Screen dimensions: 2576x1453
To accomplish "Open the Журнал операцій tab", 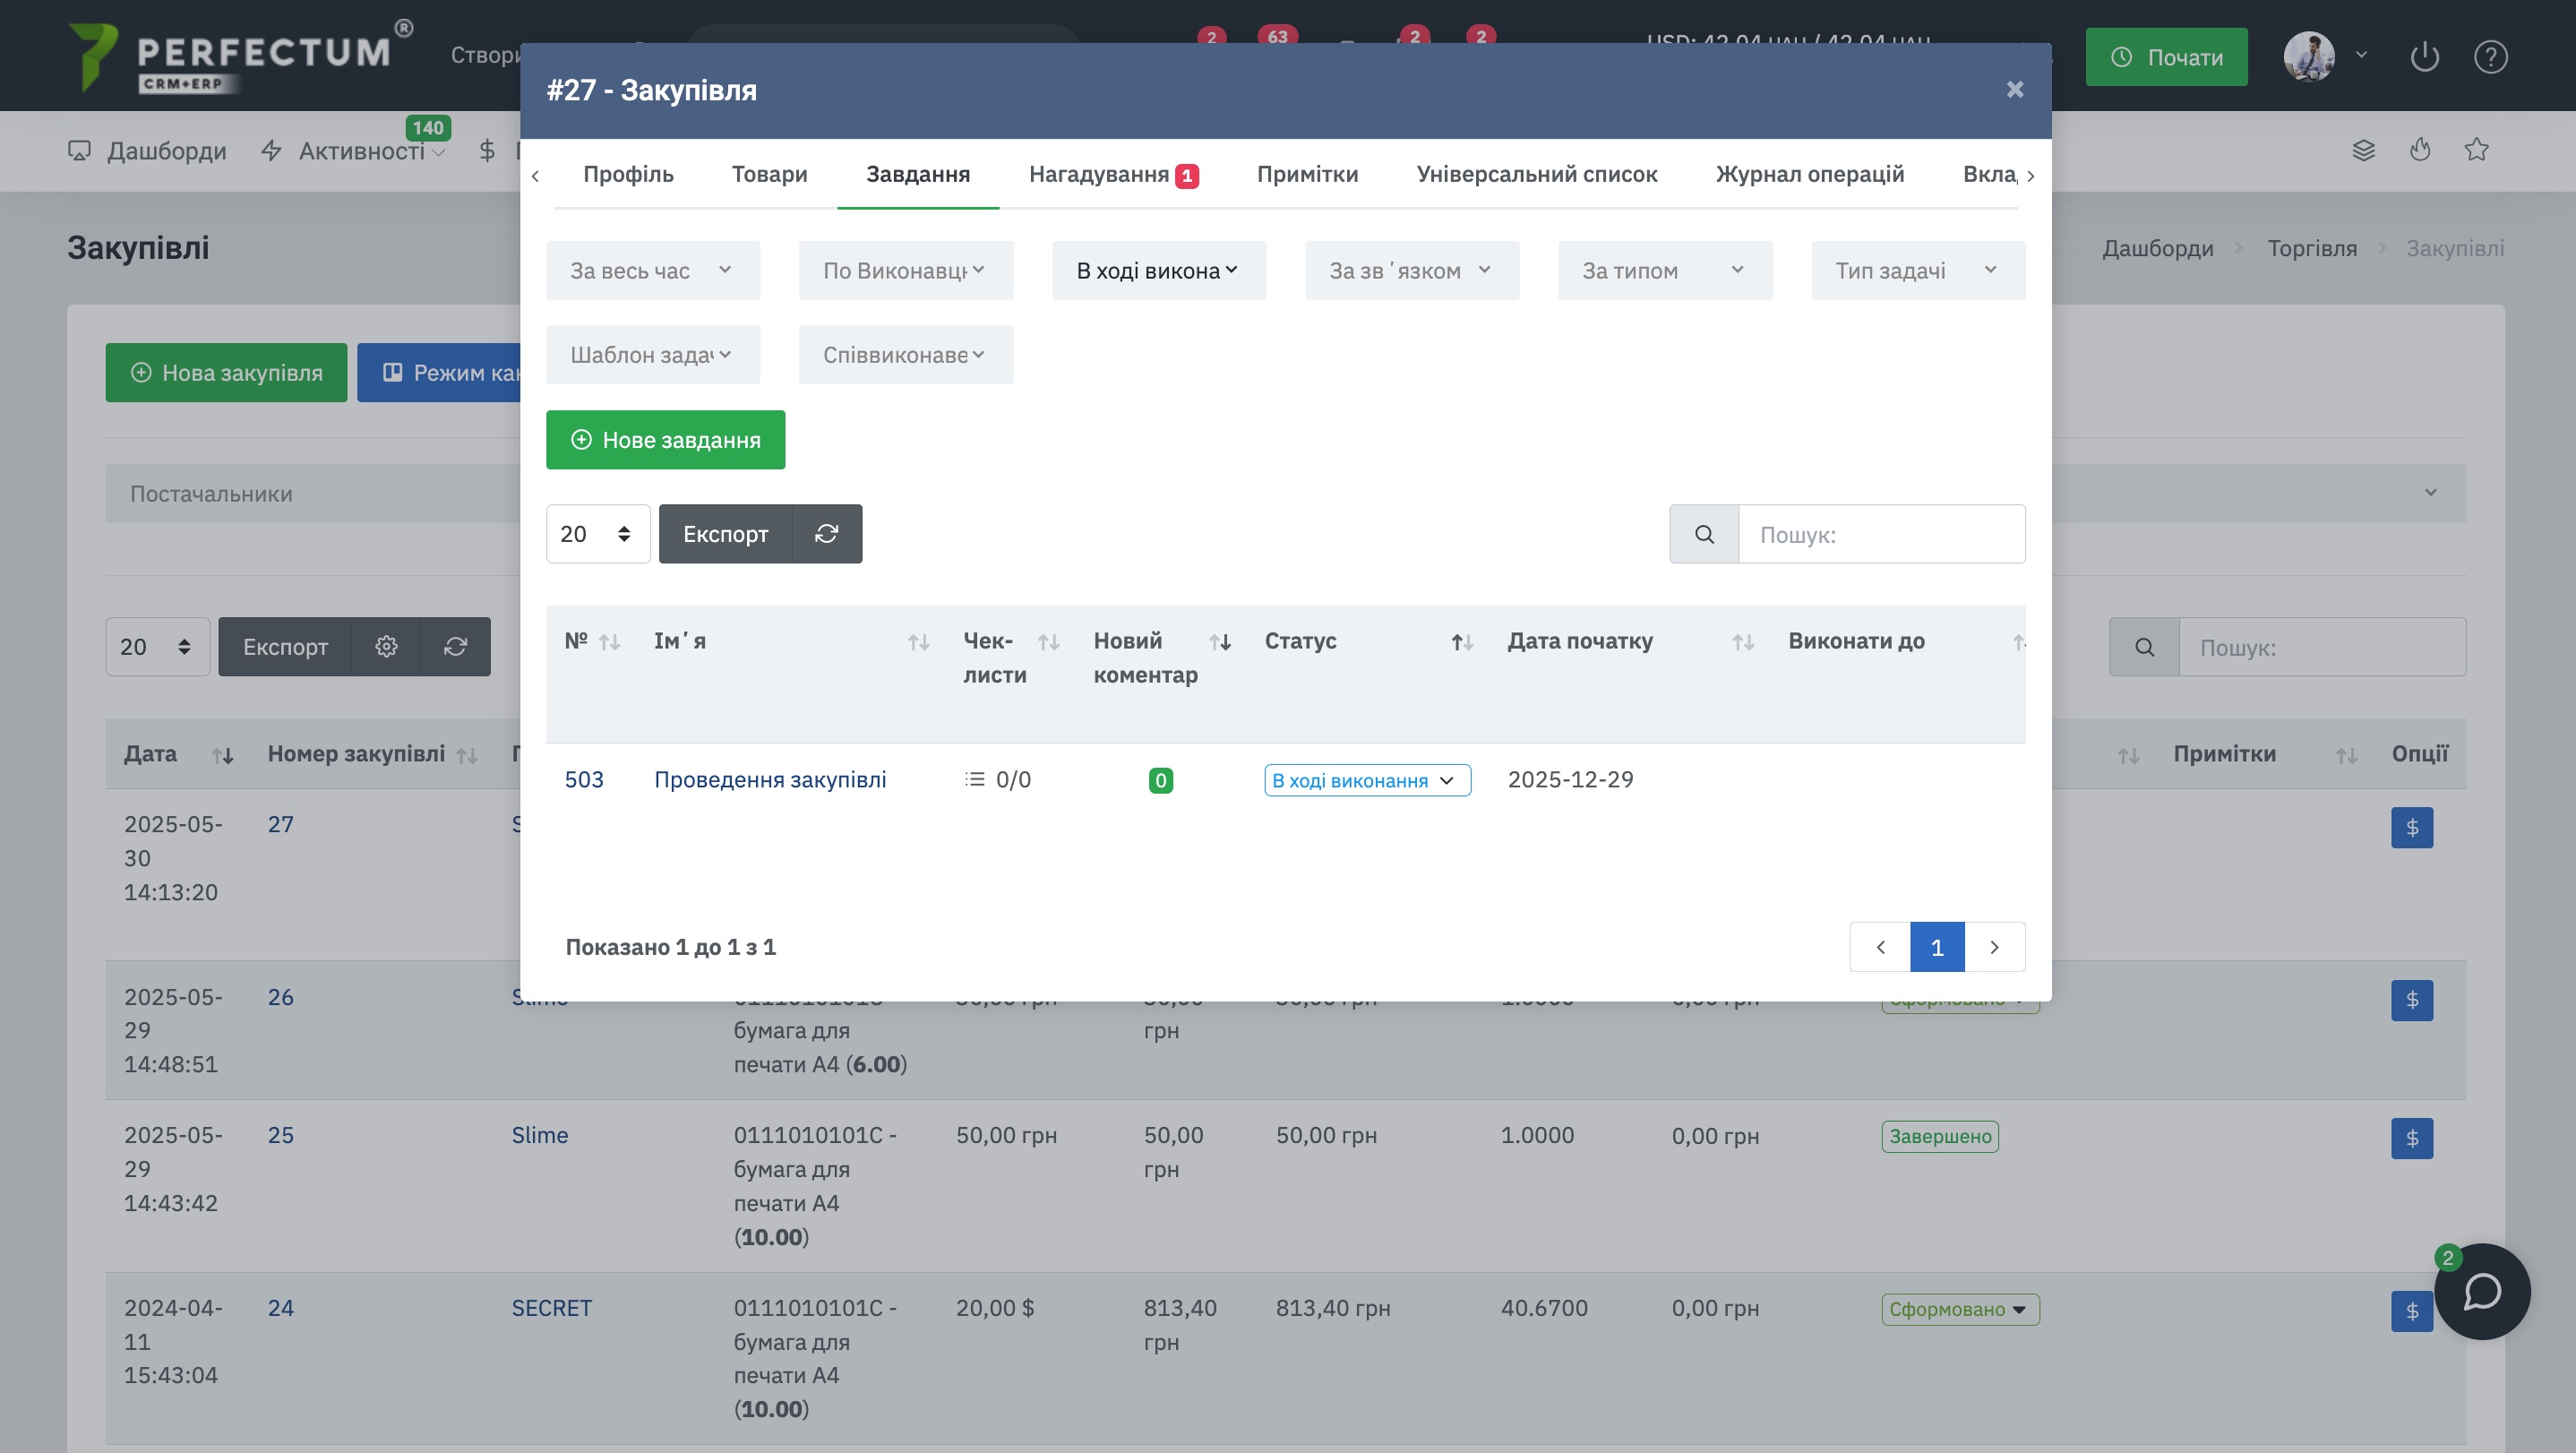I will click(x=1809, y=174).
